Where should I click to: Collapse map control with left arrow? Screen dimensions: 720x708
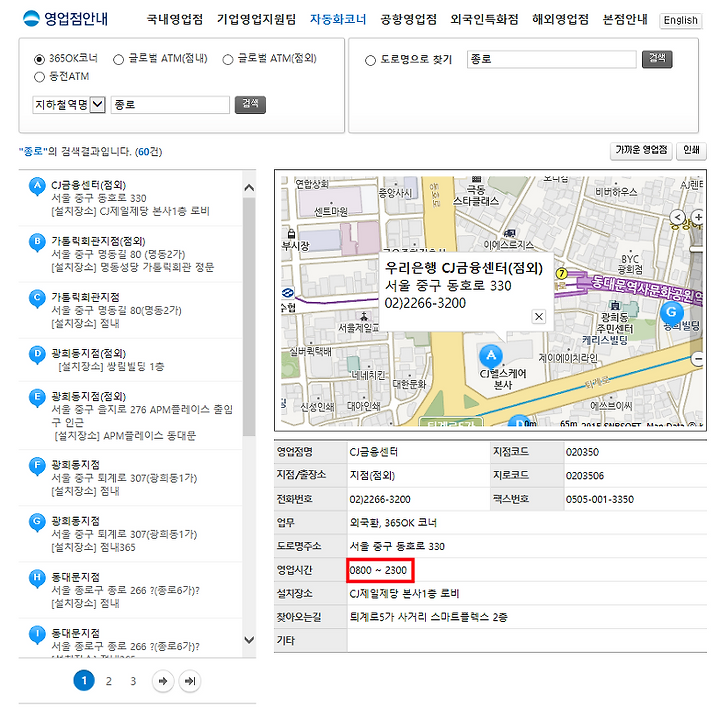(x=678, y=217)
